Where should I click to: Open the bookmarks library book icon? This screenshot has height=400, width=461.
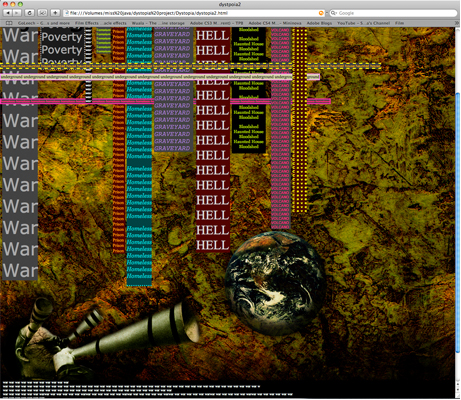[x=9, y=23]
